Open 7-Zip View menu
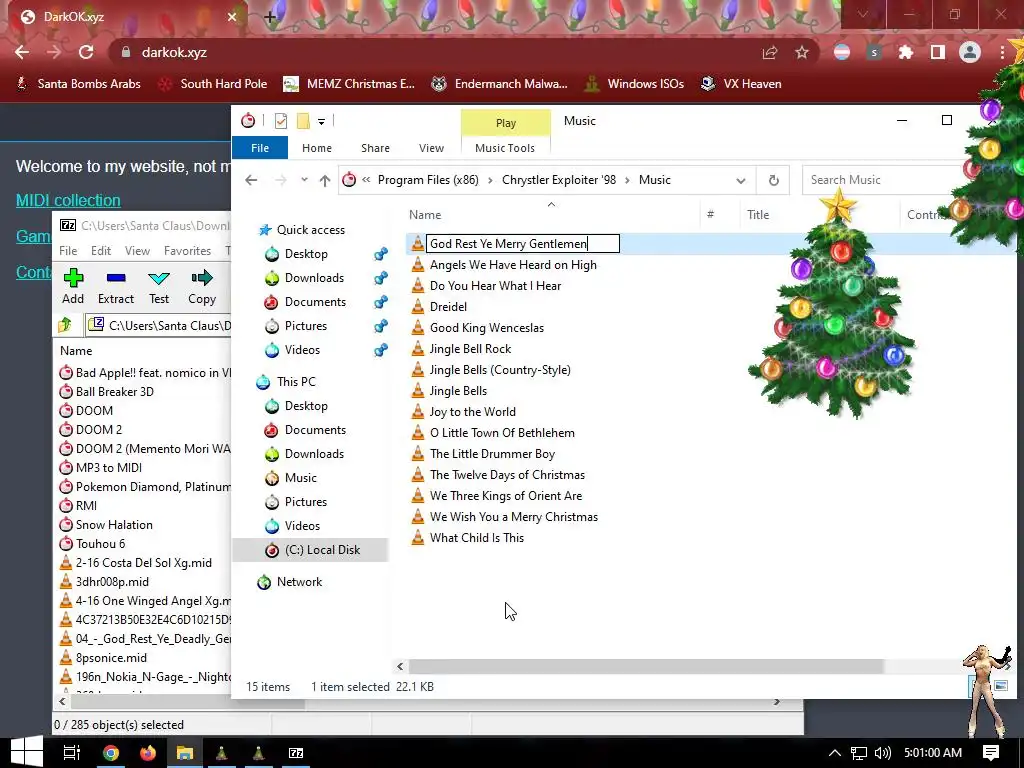1024x768 pixels. click(137, 251)
